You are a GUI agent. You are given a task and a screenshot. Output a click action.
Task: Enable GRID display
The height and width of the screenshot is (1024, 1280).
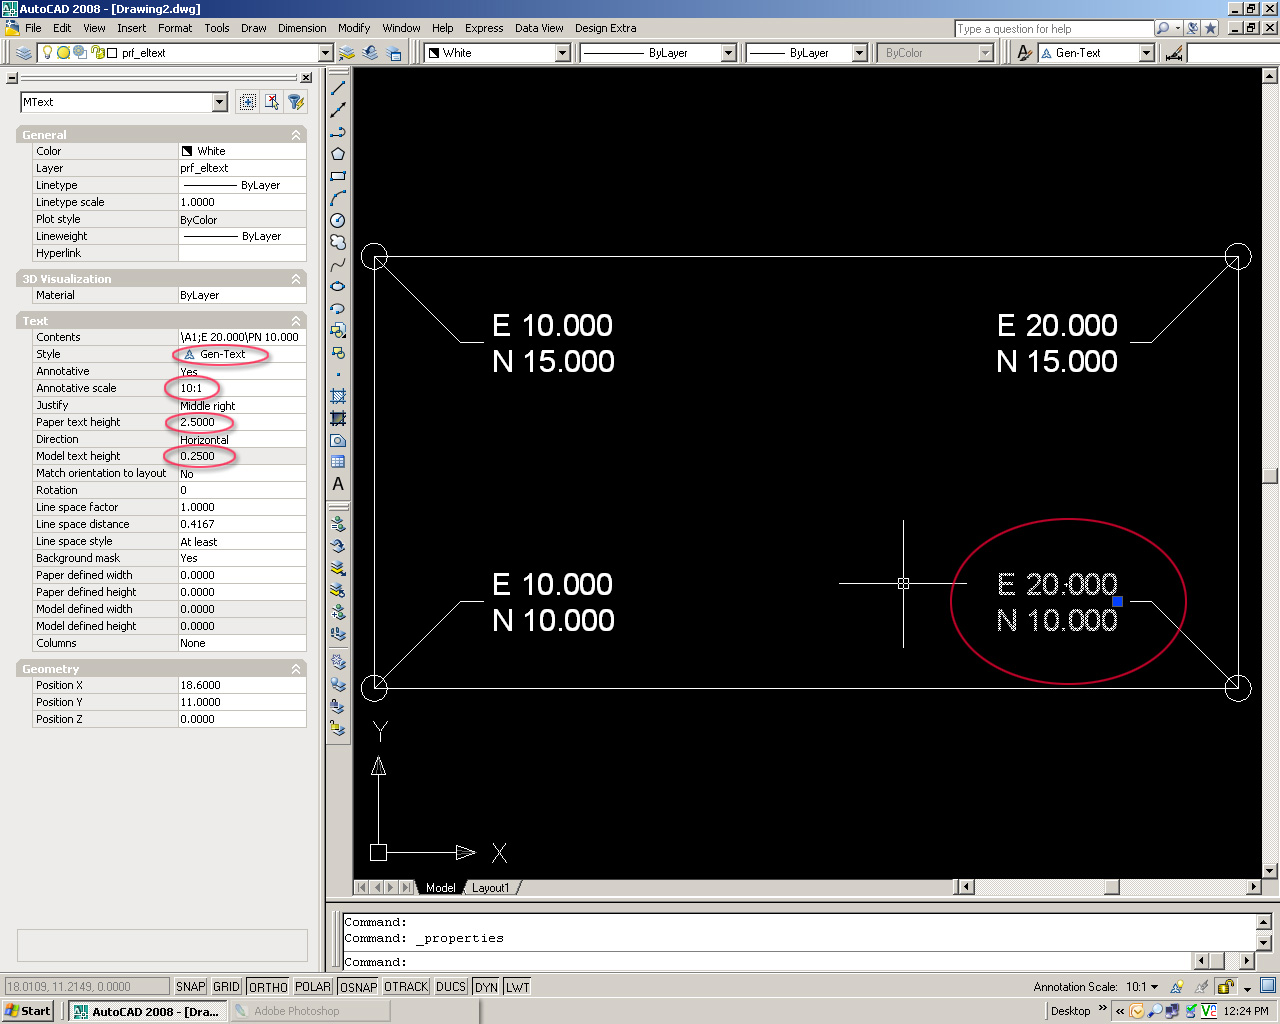tap(227, 986)
